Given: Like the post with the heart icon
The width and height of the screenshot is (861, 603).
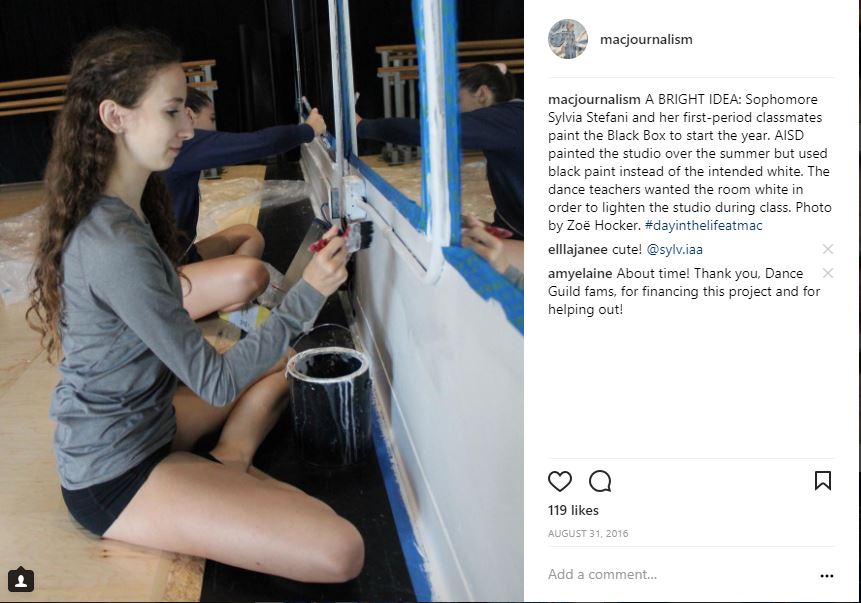Looking at the screenshot, I should click(560, 481).
